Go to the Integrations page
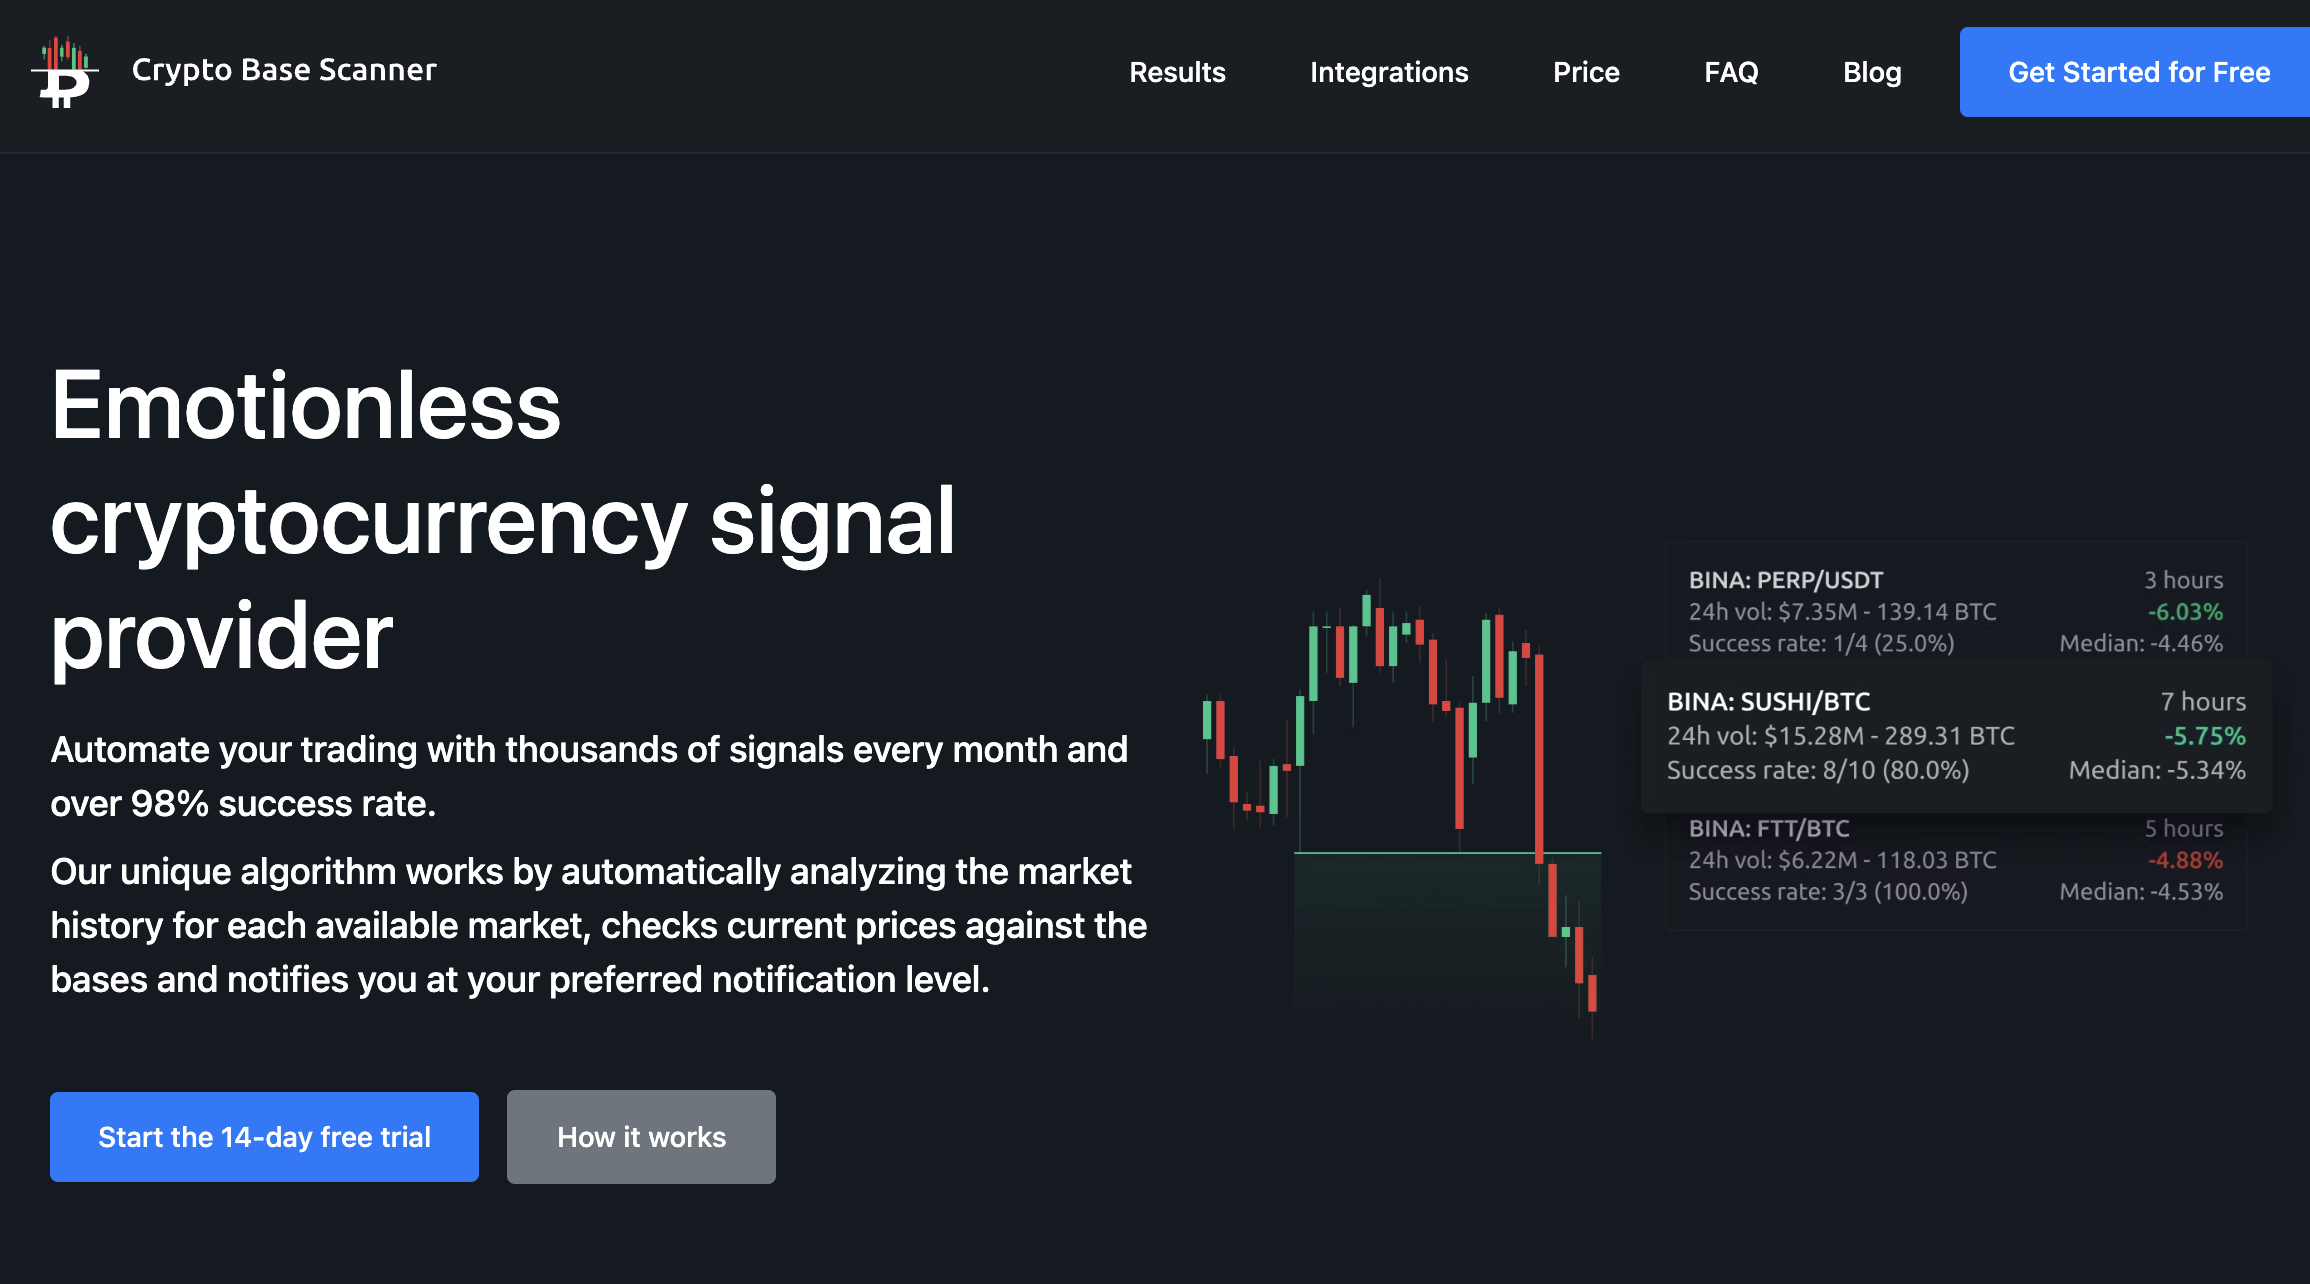Viewport: 2310px width, 1284px height. click(1389, 72)
